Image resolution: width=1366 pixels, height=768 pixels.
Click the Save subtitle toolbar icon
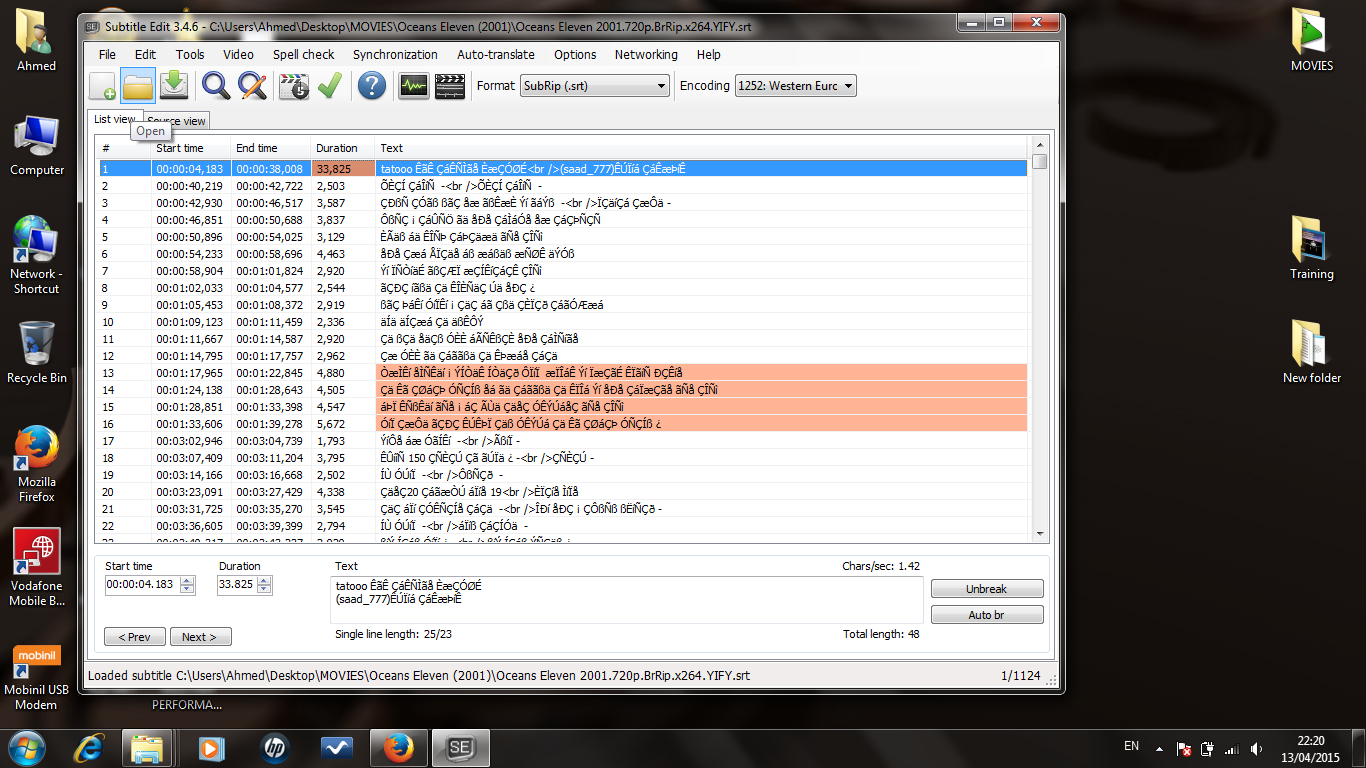[174, 86]
